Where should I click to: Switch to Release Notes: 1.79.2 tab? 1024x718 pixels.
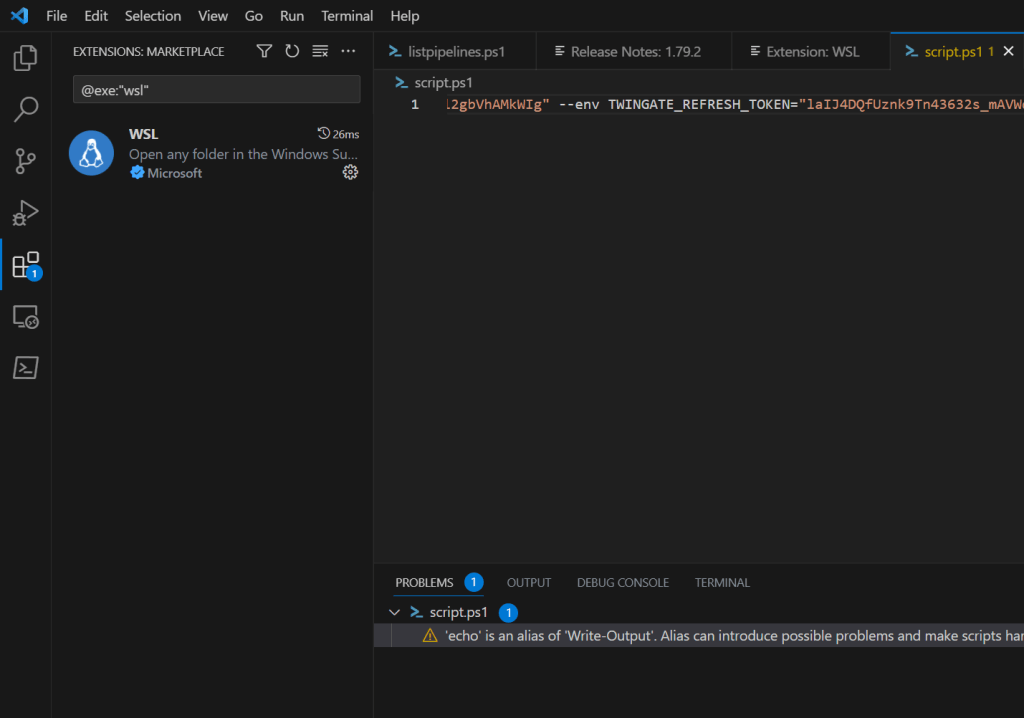coord(634,52)
